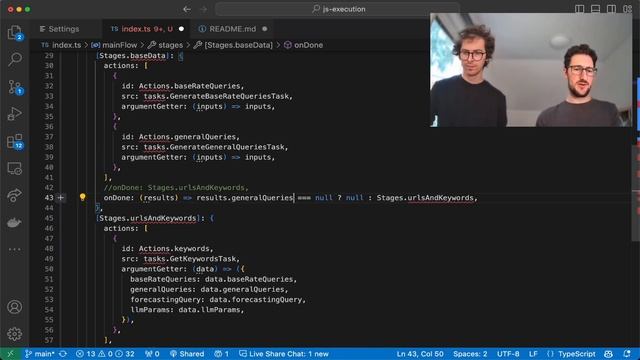Open js-execution command center search
640x360 pixels.
point(338,9)
